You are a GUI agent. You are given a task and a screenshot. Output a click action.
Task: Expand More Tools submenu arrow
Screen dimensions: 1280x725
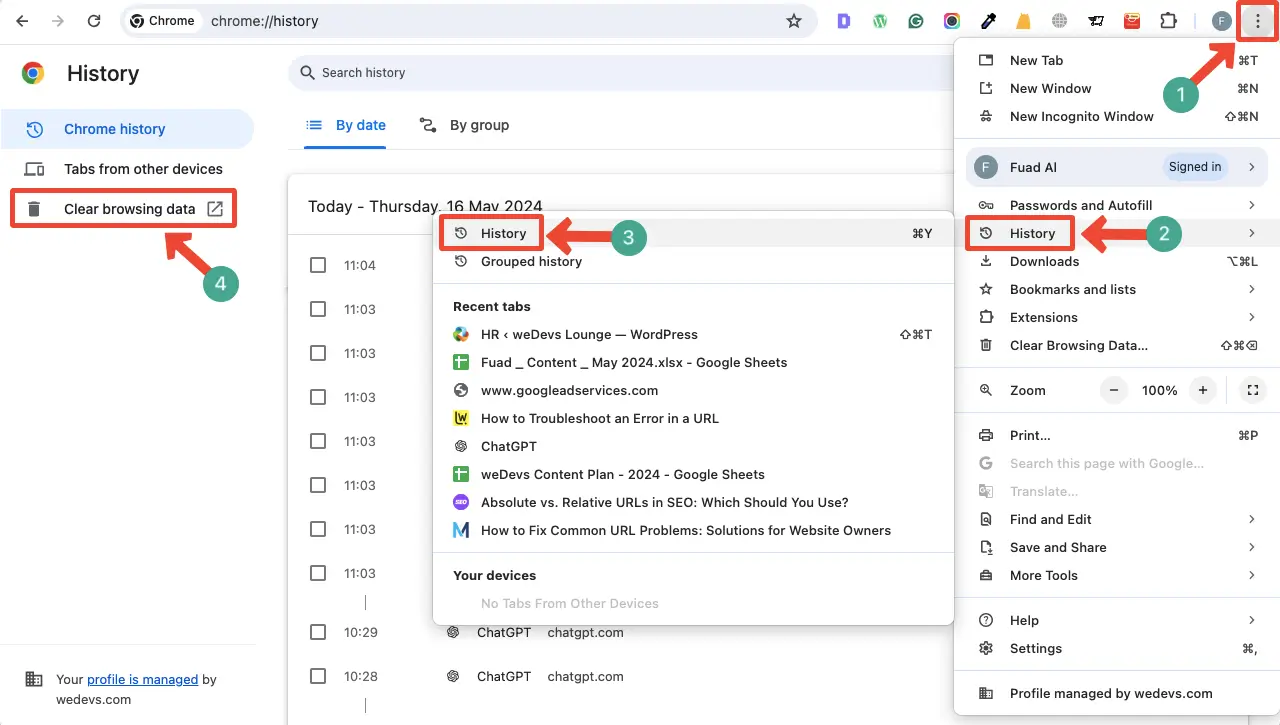pyautogui.click(x=1251, y=575)
